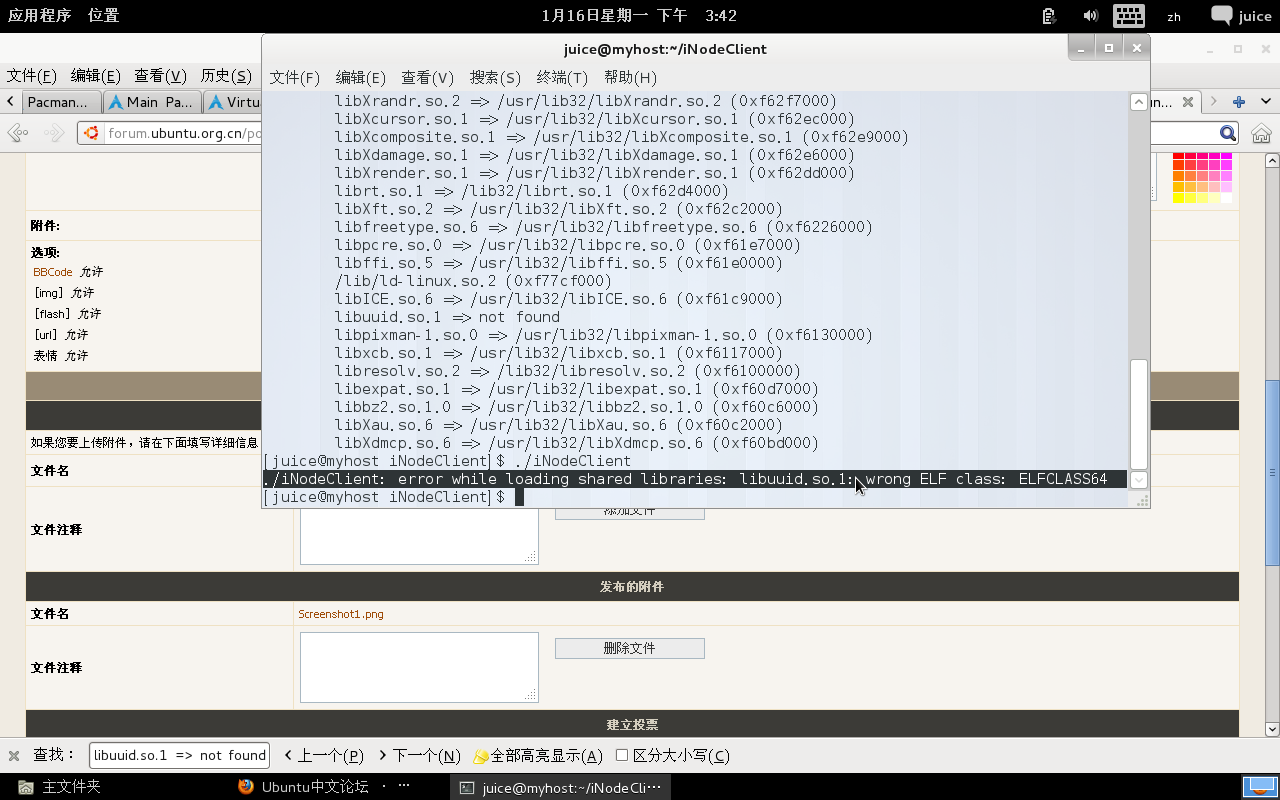1280x800 pixels.
Task: Switch to Ubuntu中文论坛 Firefox taskbar item
Action: pos(325,787)
